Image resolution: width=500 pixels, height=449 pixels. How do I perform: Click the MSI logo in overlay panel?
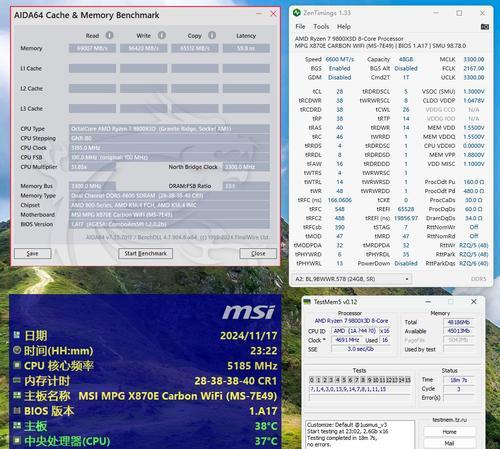tap(249, 312)
